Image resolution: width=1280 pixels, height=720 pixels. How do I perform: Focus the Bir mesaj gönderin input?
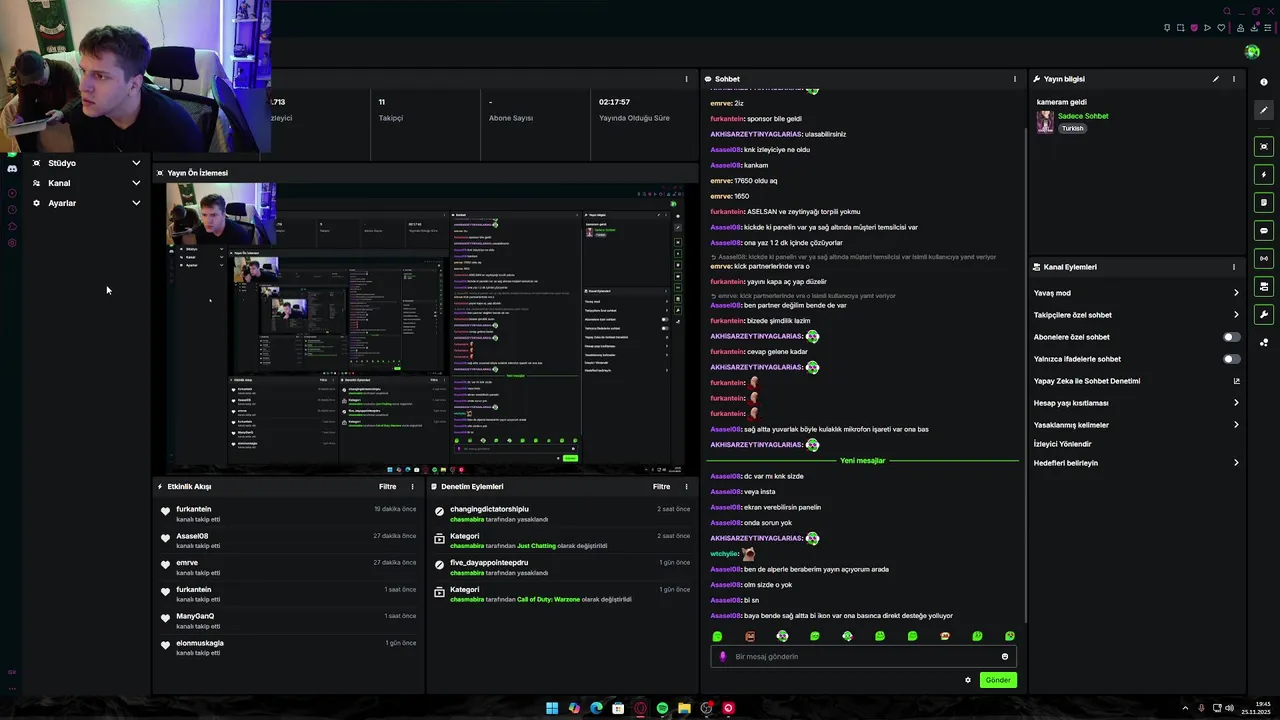pos(863,657)
